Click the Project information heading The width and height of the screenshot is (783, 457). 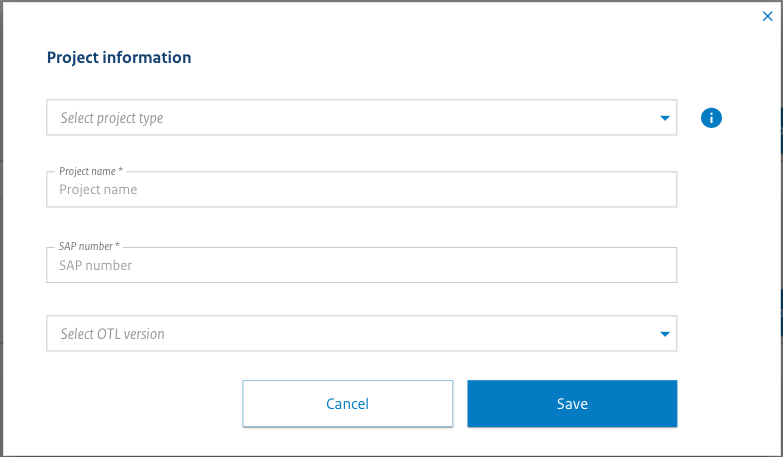[119, 58]
